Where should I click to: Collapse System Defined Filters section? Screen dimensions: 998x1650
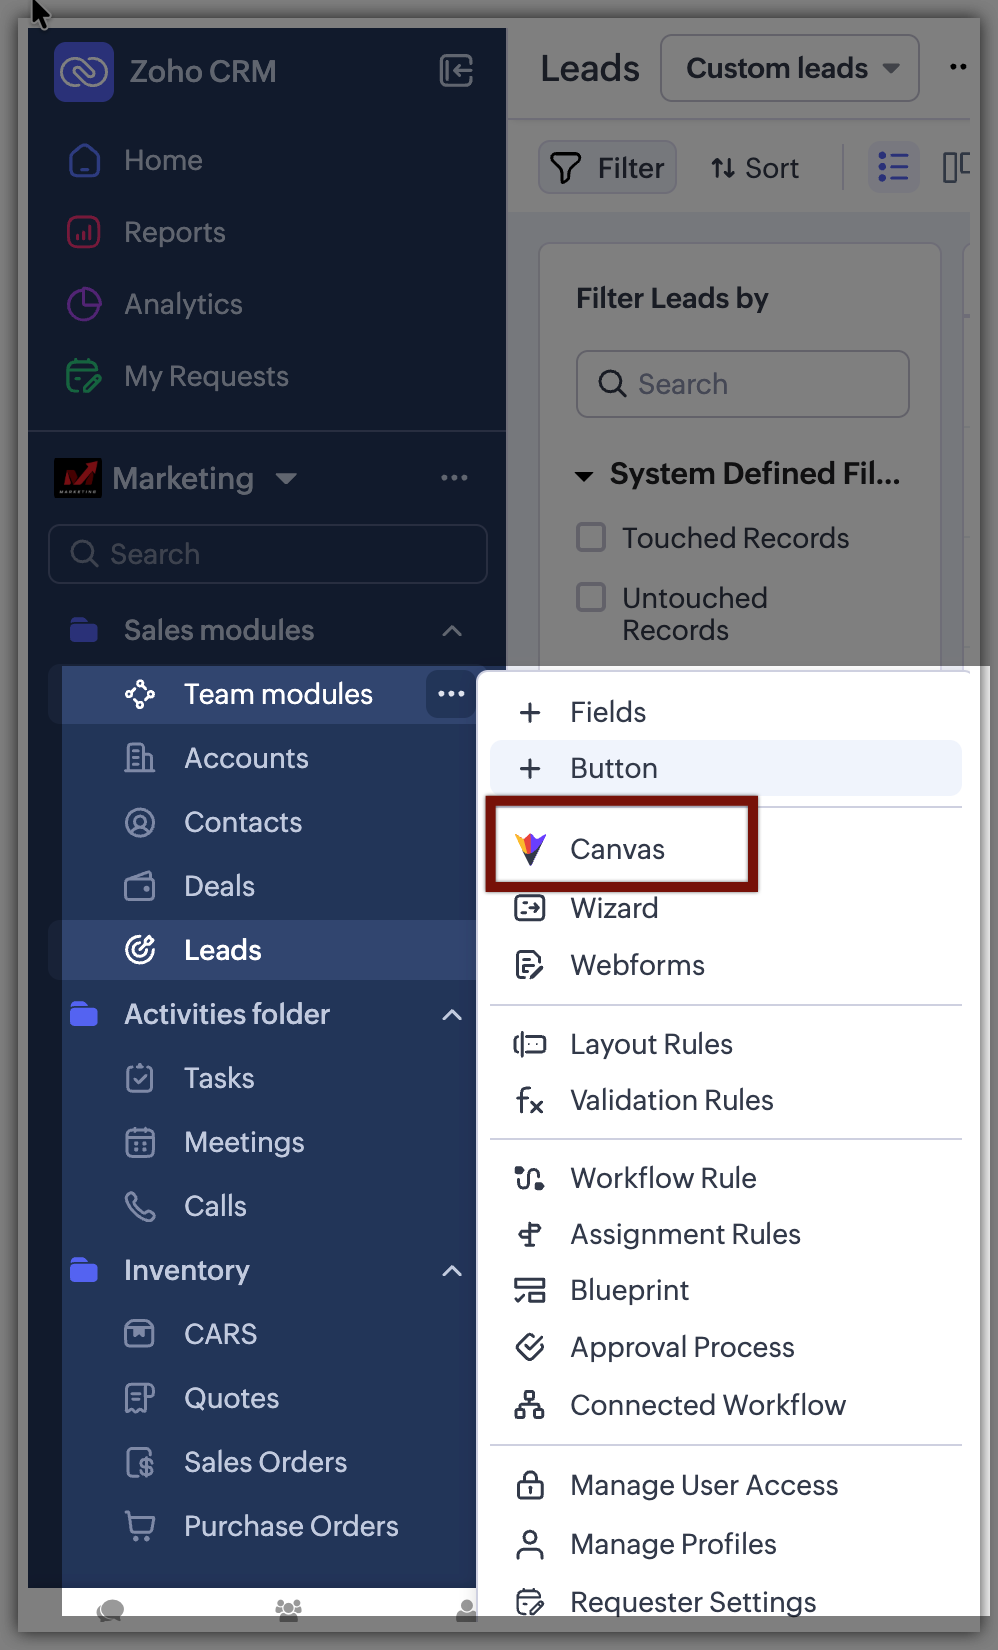pyautogui.click(x=584, y=475)
